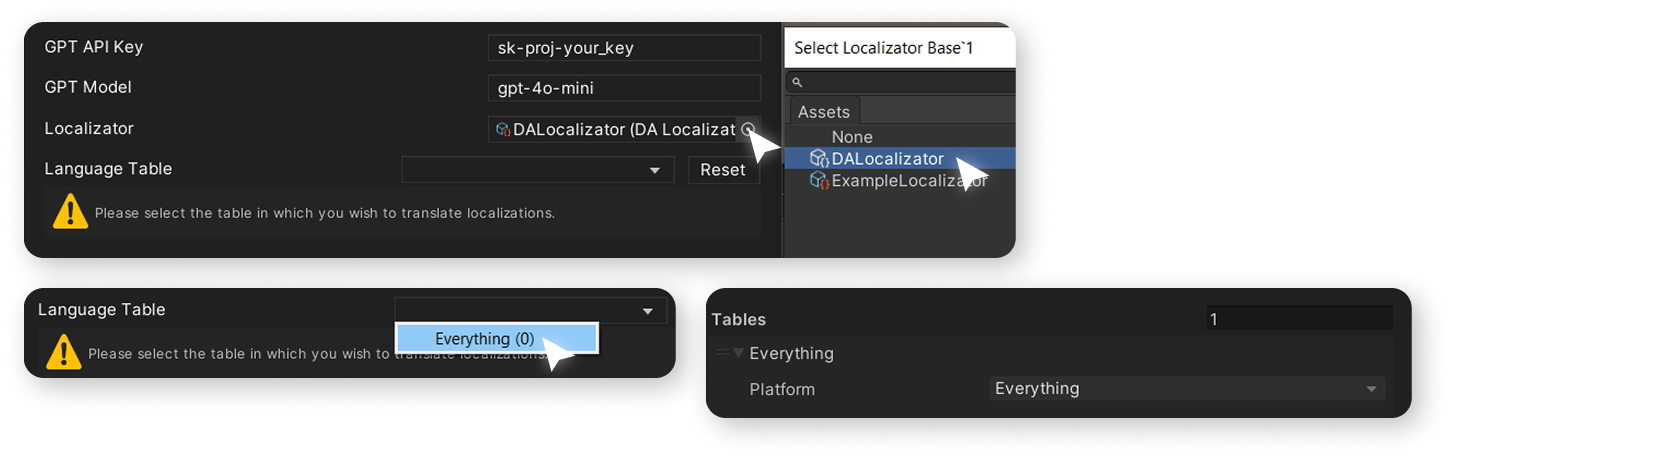The height and width of the screenshot is (456, 1653).
Task: Click the Reset button
Action: click(723, 170)
